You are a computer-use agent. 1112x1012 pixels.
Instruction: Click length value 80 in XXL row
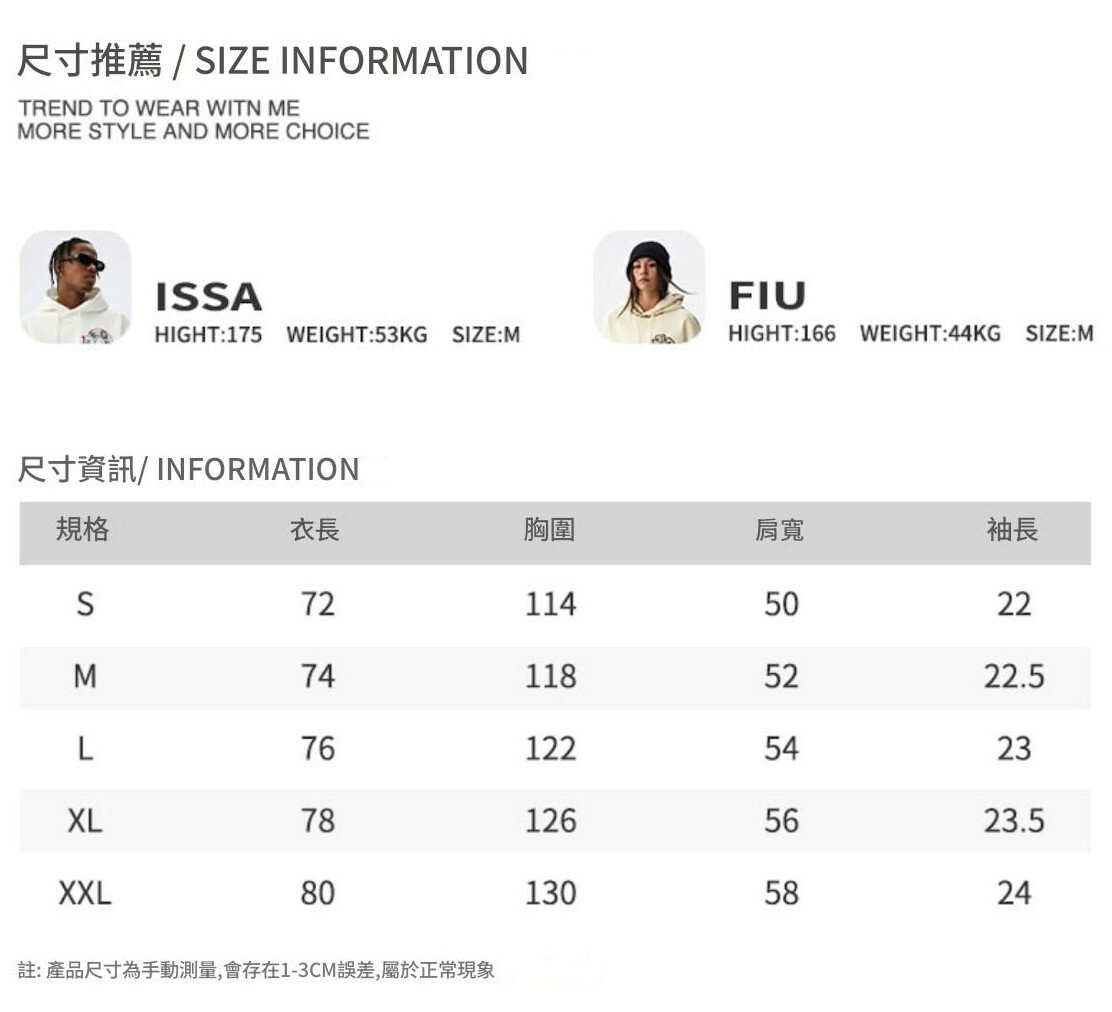318,893
